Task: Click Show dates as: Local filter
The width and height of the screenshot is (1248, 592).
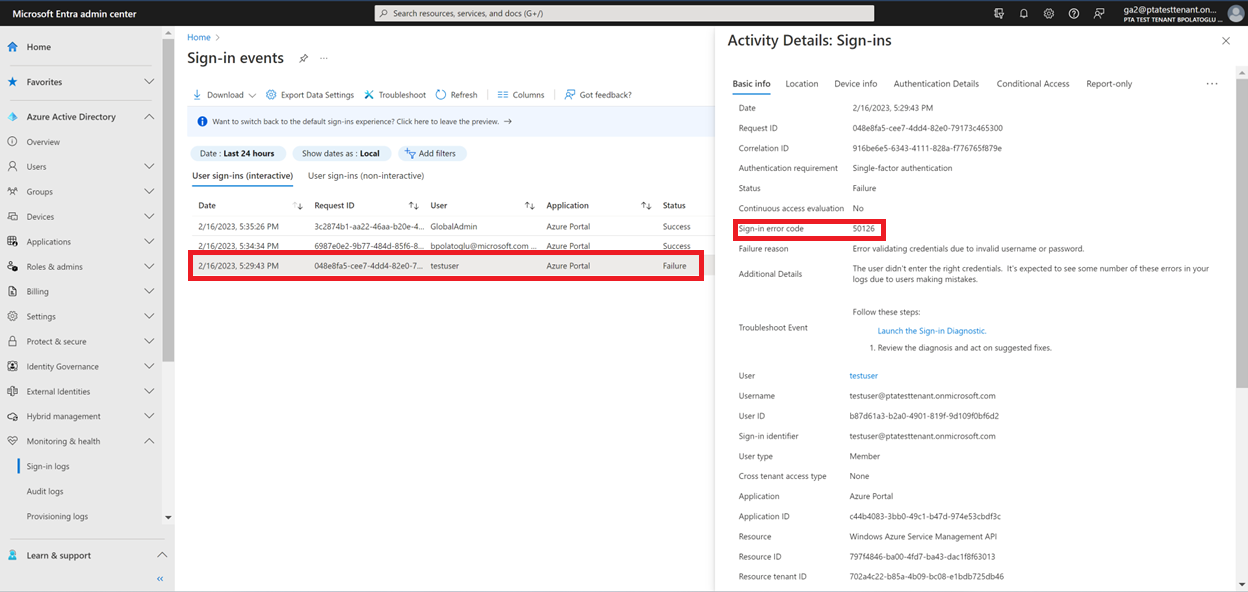Action: [341, 153]
